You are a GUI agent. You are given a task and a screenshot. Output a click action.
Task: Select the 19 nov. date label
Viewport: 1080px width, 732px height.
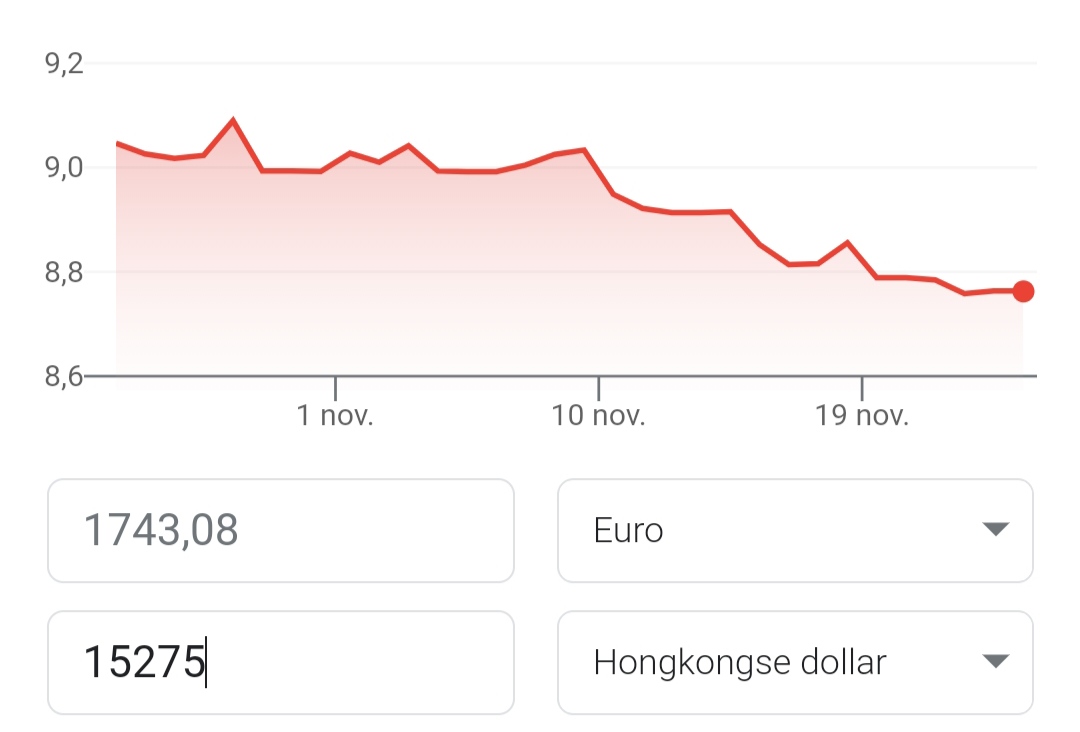click(862, 416)
